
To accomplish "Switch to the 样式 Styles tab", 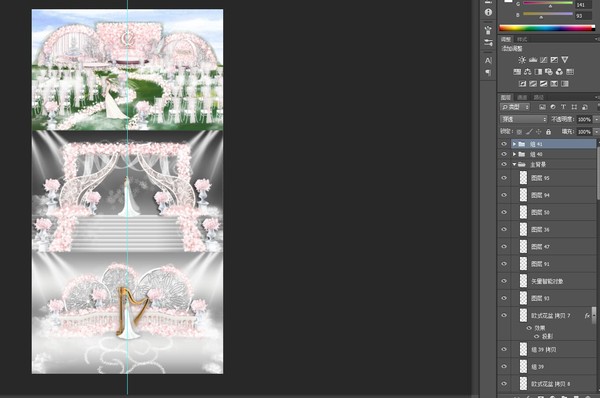I will tap(522, 39).
